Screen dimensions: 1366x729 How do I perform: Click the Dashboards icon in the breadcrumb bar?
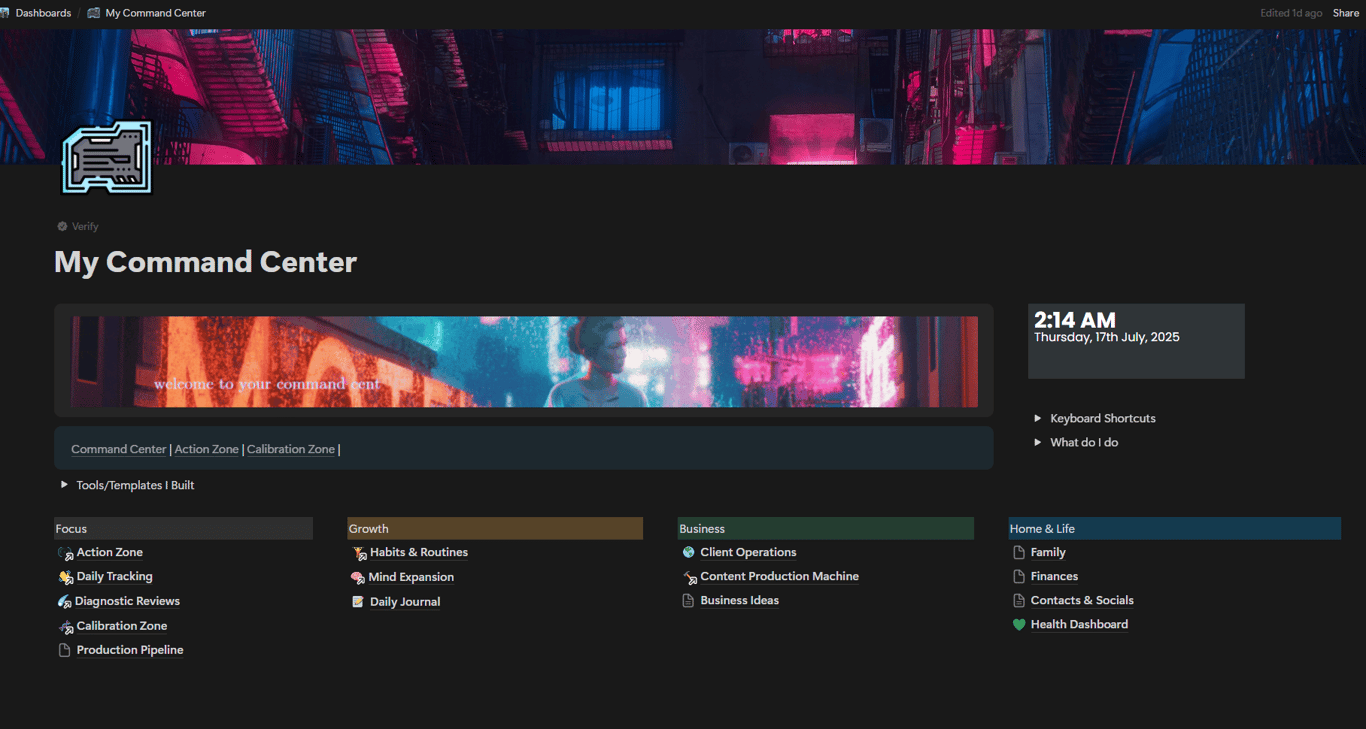click(9, 12)
